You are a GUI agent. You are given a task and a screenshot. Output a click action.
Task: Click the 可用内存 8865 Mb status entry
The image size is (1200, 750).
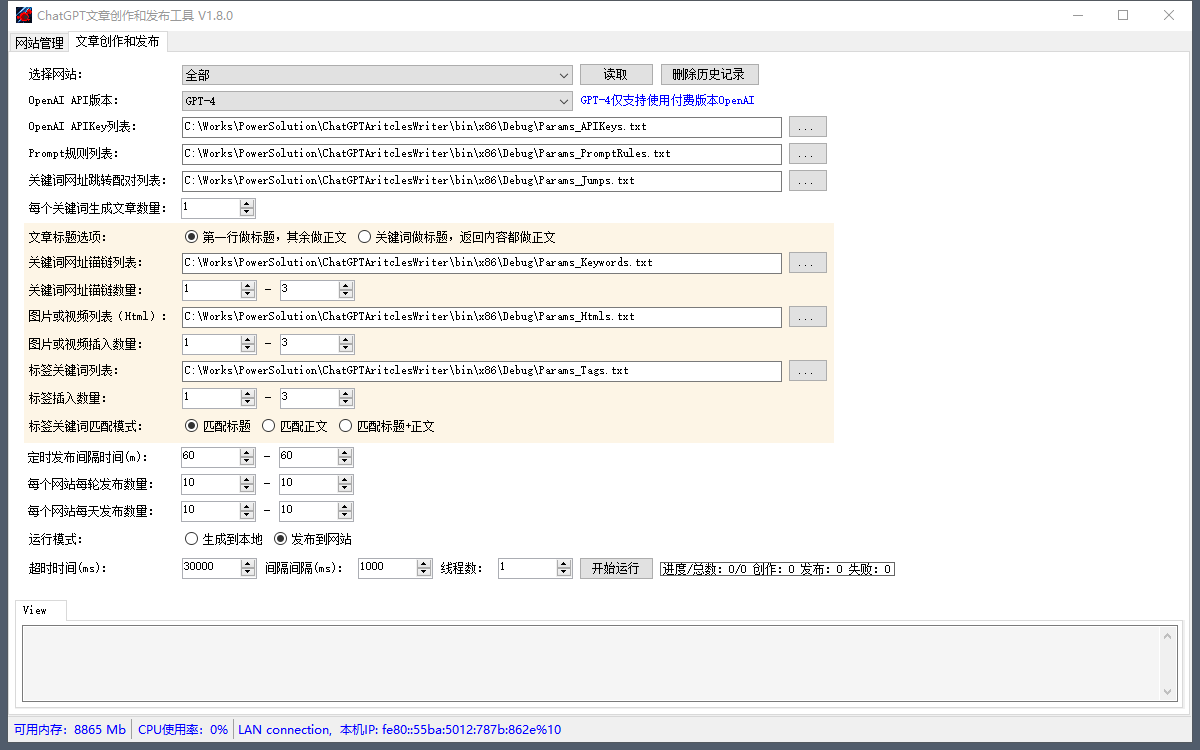pos(70,730)
